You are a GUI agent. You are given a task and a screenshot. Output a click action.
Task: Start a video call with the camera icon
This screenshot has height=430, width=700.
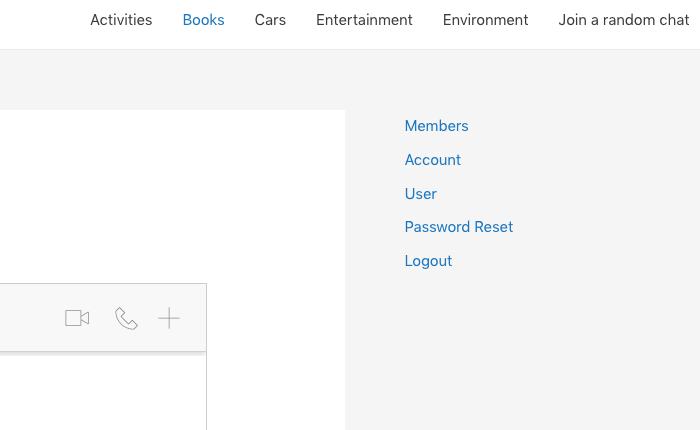(77, 318)
